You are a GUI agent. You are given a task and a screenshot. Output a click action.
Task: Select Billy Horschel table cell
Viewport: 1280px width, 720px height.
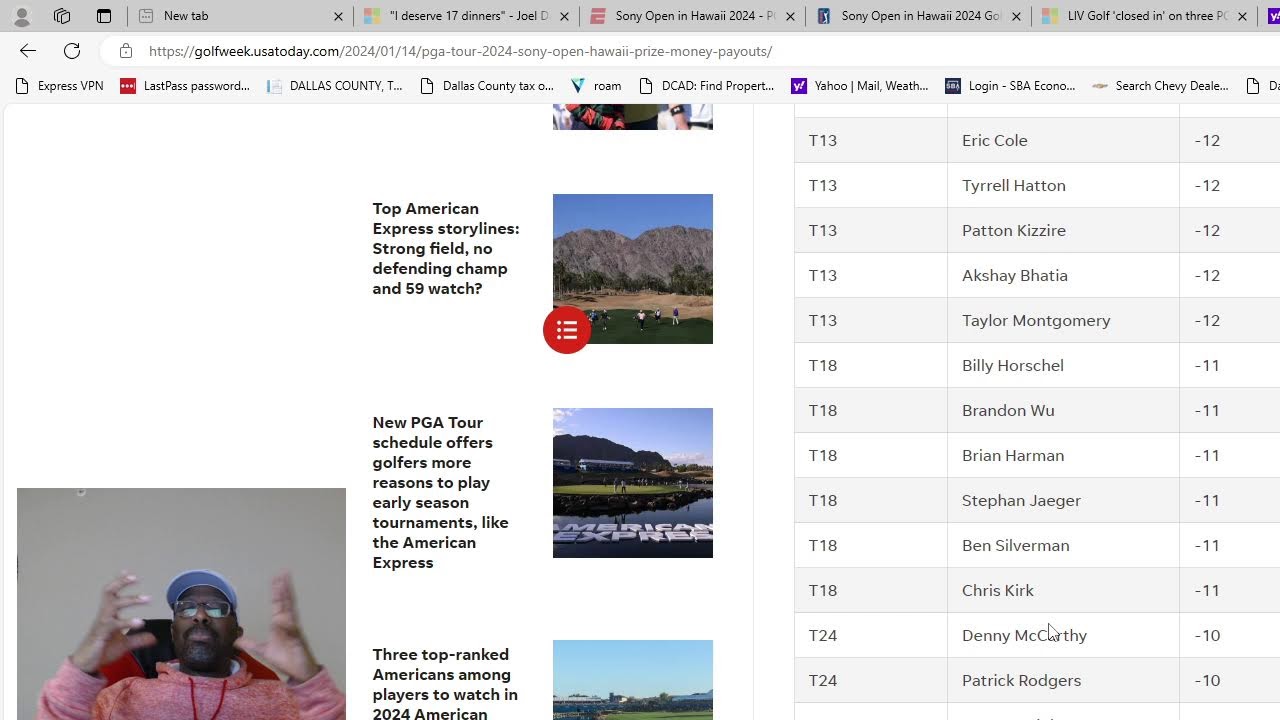pyautogui.click(x=1063, y=365)
